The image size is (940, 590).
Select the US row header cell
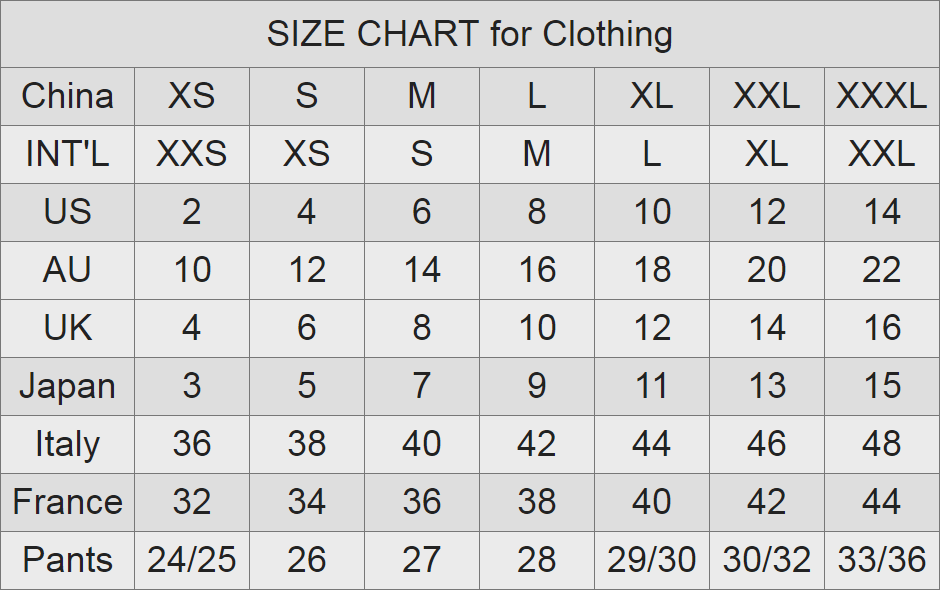67,213
